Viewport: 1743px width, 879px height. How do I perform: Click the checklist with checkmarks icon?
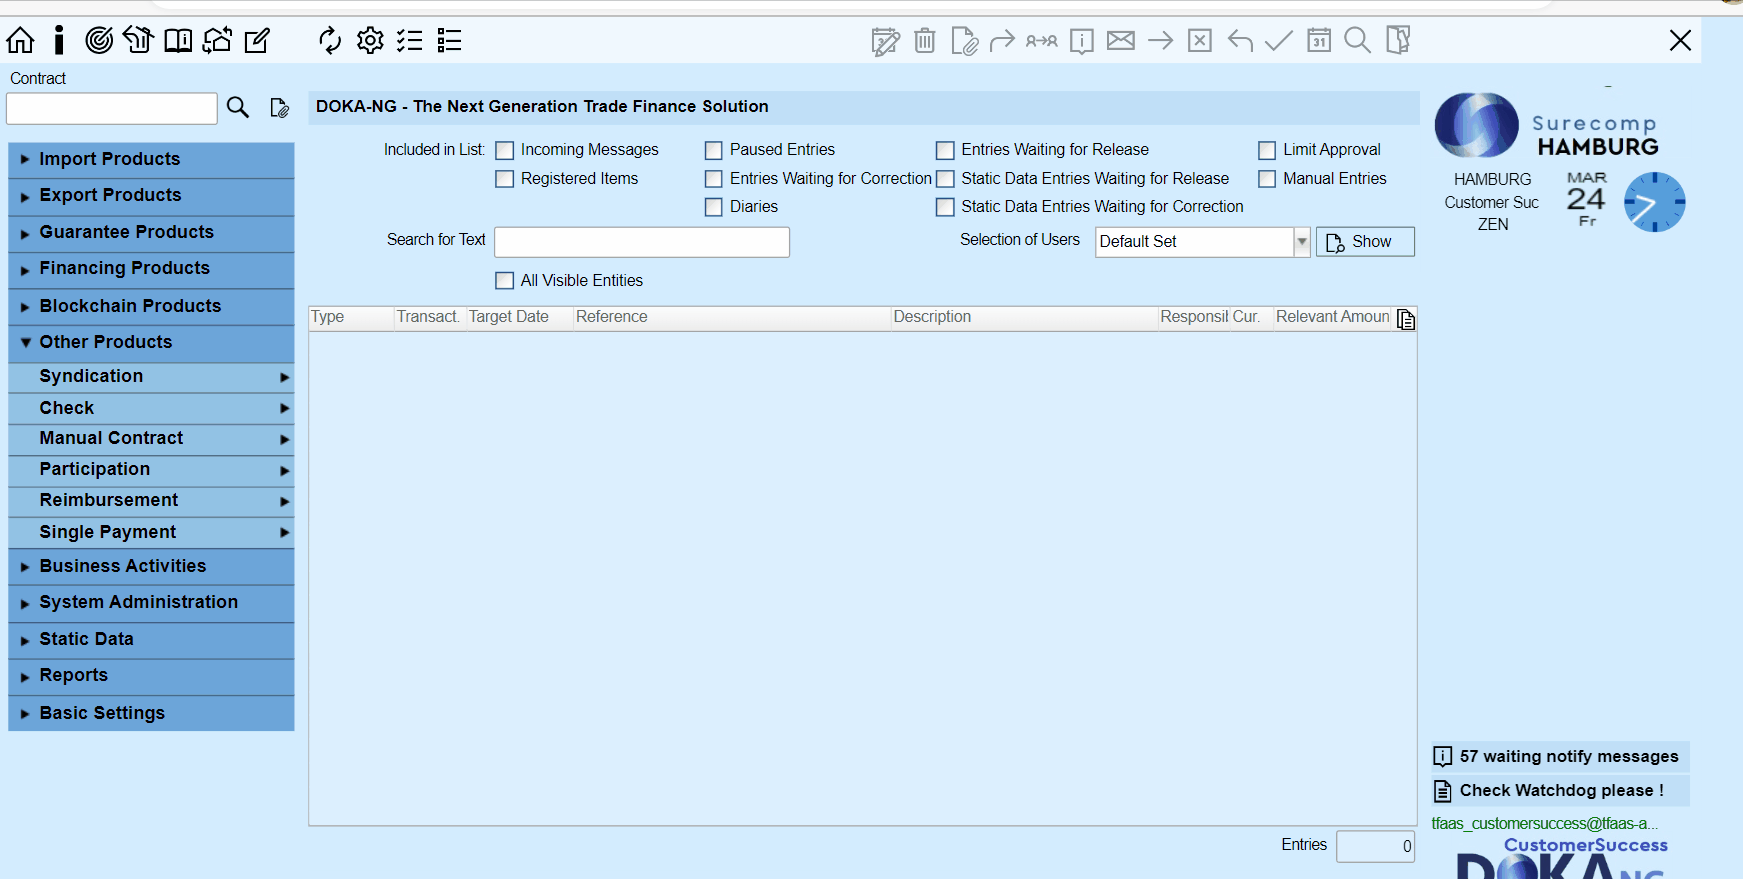[409, 40]
